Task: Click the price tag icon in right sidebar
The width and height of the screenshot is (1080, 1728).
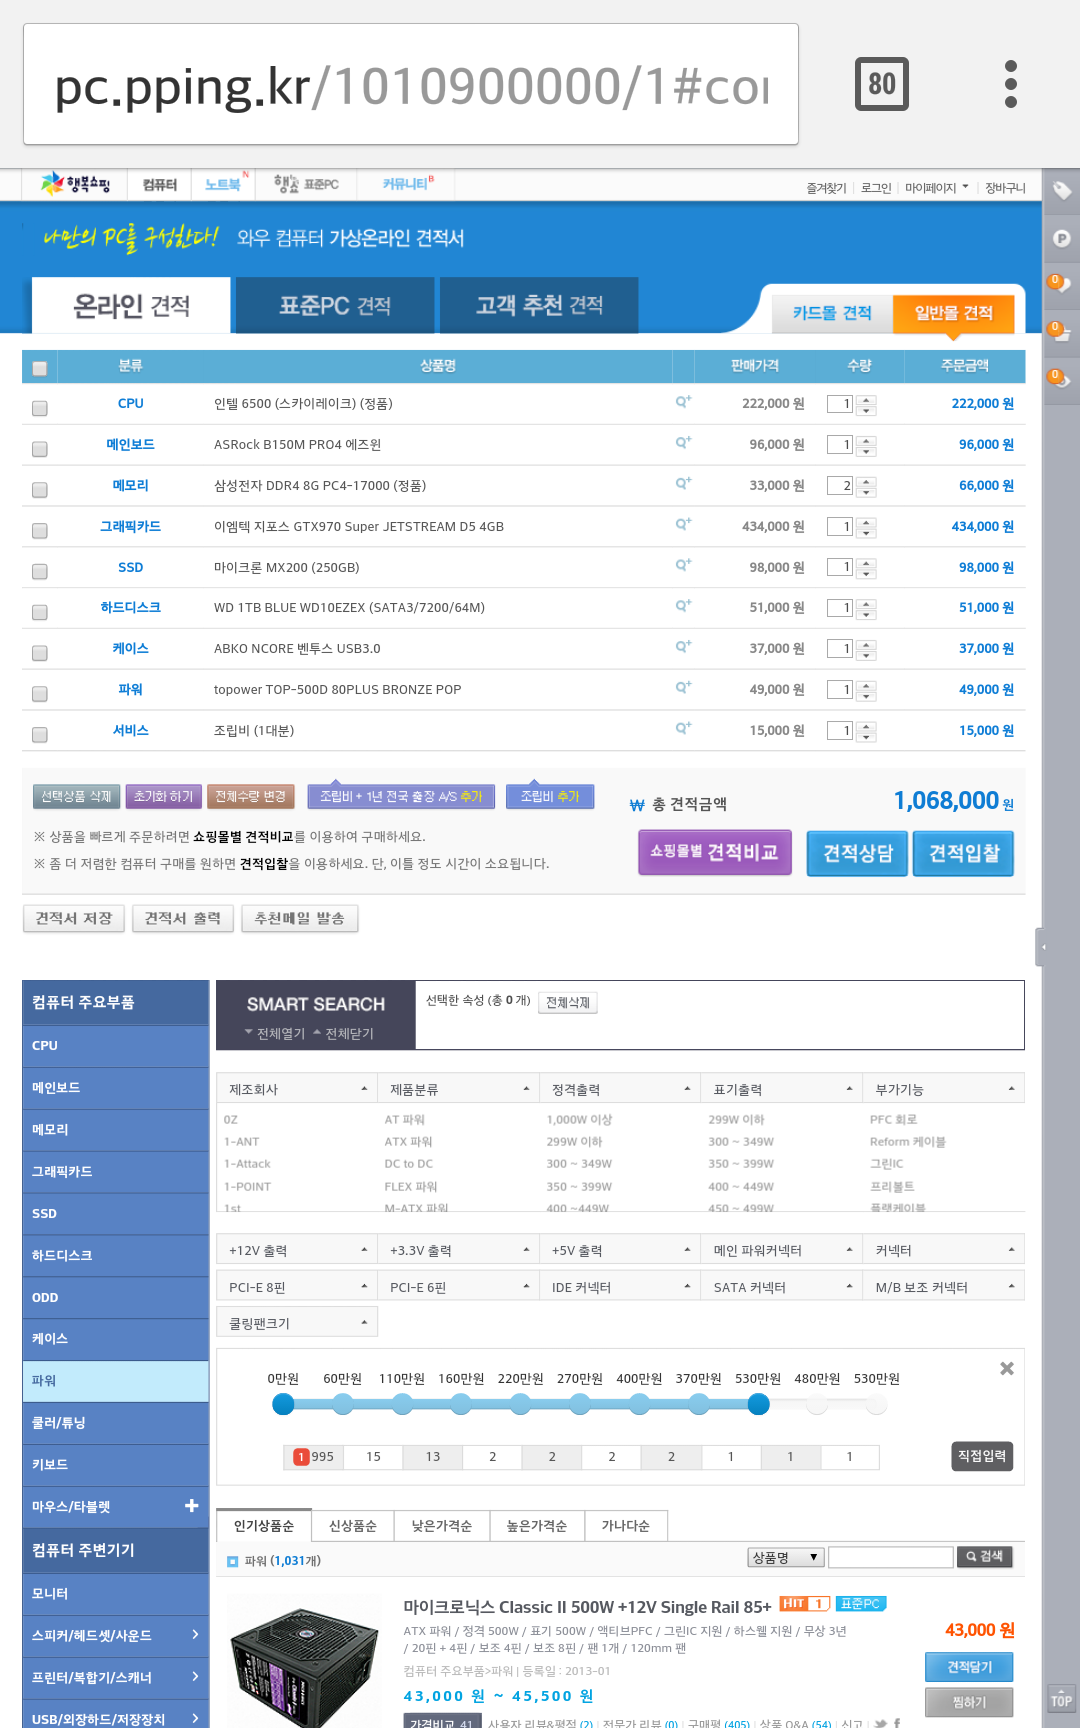Action: tap(1061, 190)
